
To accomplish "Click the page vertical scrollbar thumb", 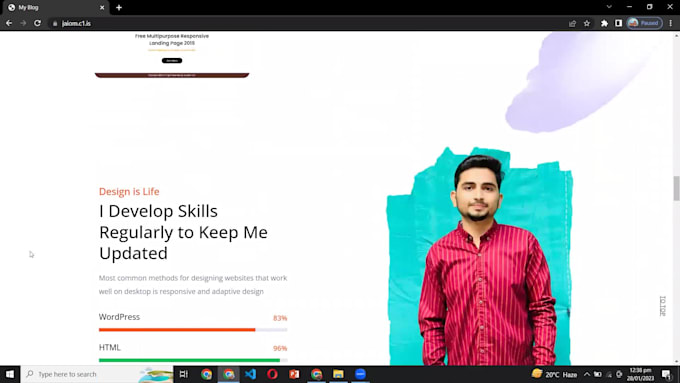I will [x=676, y=188].
